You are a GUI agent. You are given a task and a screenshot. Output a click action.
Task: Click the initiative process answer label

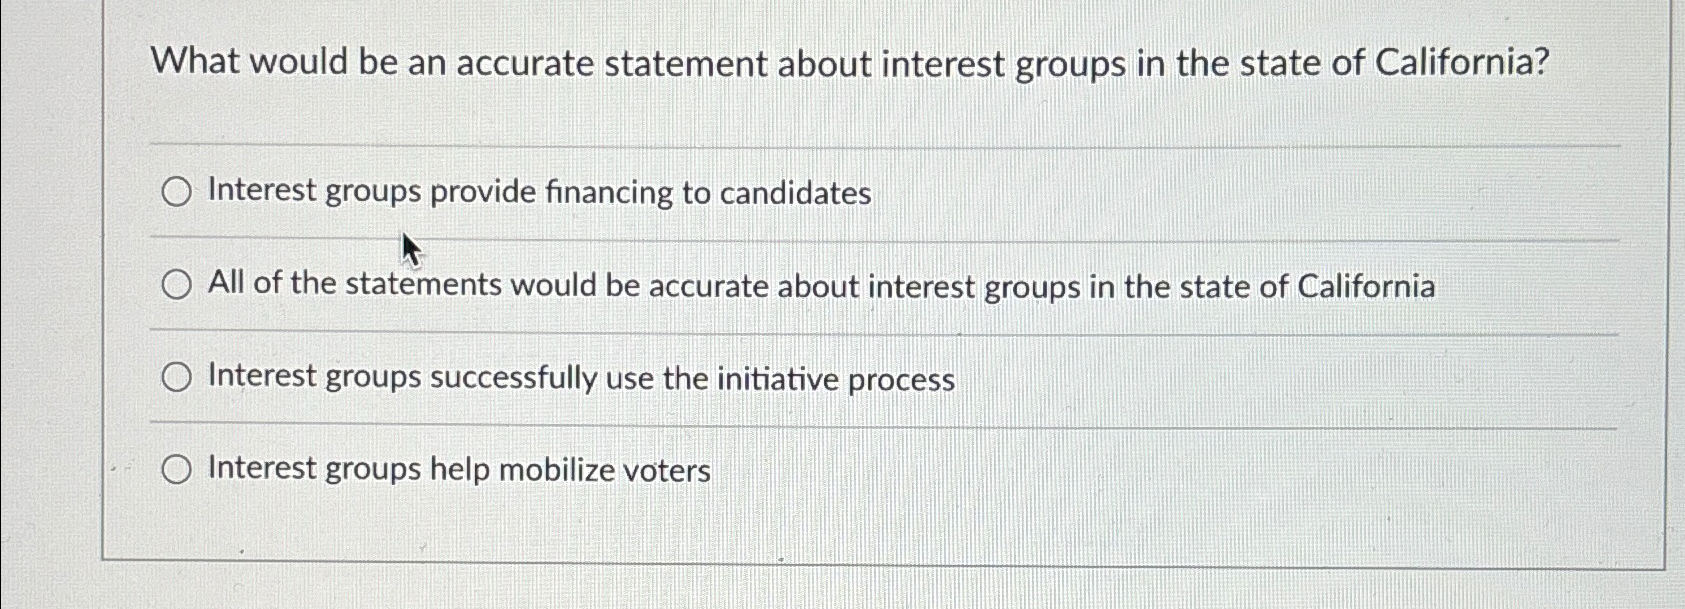[x=580, y=378]
